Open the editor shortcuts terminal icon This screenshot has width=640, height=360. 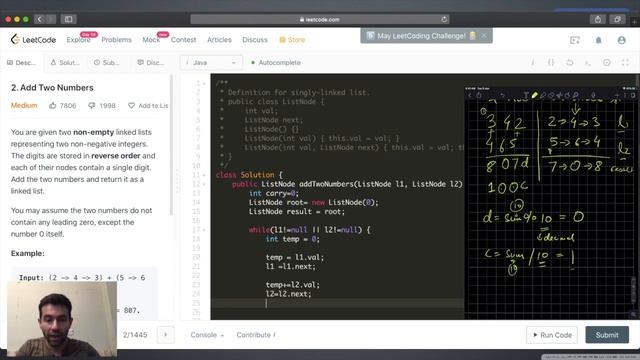point(588,62)
